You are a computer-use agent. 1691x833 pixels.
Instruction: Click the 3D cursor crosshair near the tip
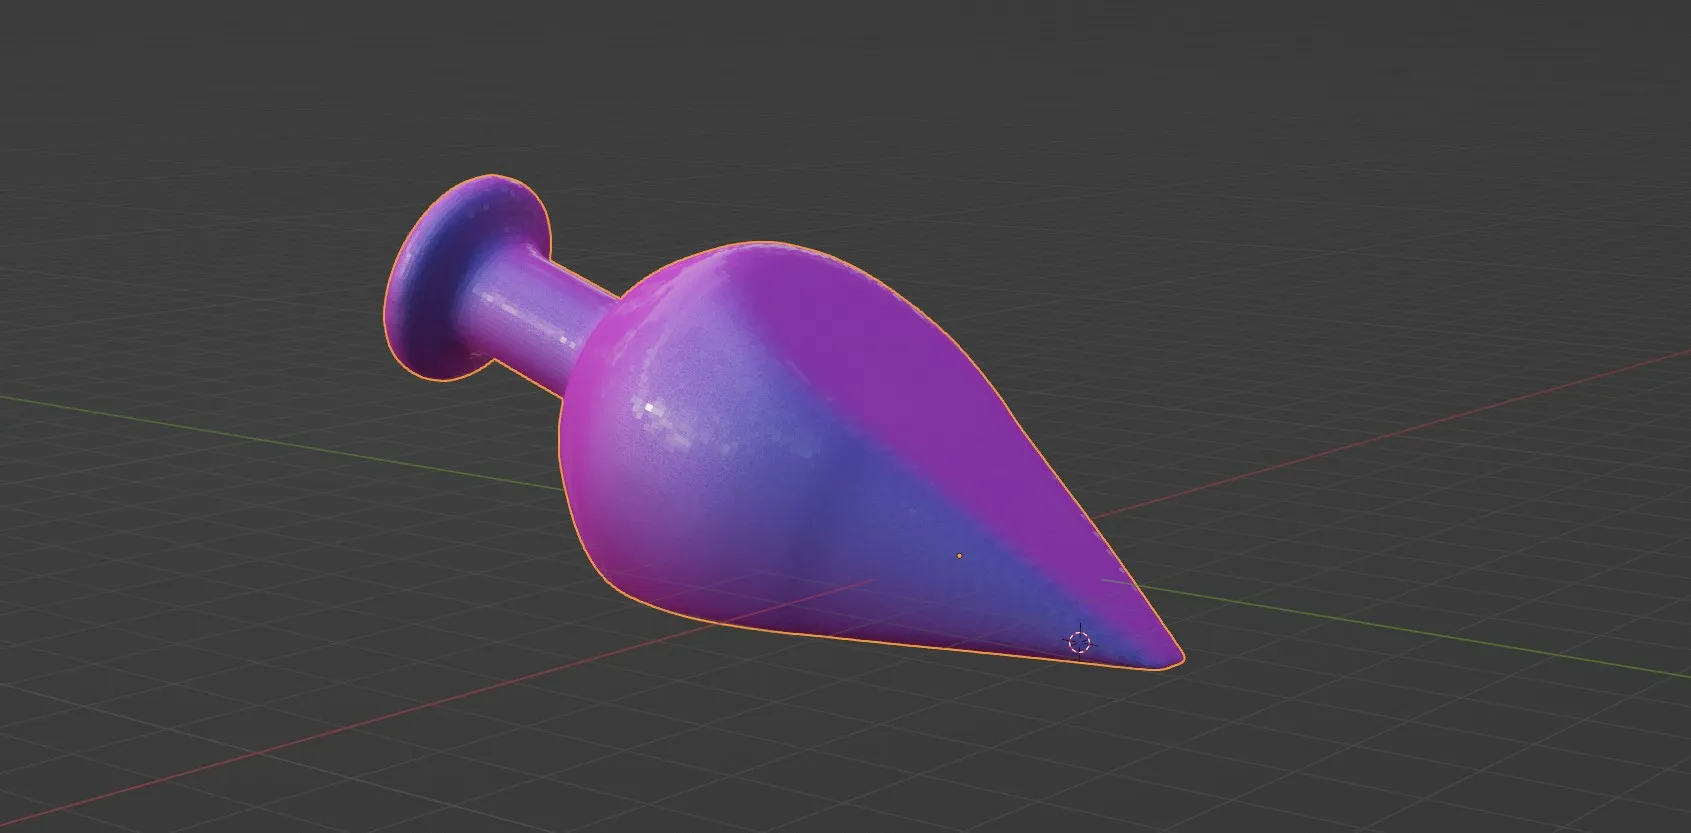tap(1079, 642)
